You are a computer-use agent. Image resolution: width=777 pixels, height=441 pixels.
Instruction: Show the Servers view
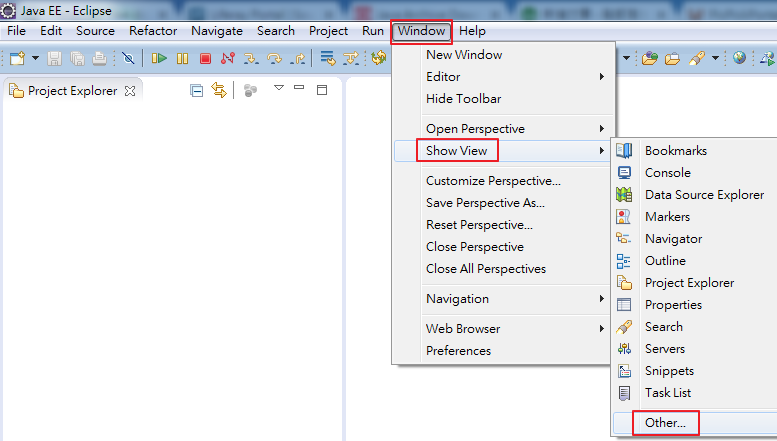(x=695, y=349)
